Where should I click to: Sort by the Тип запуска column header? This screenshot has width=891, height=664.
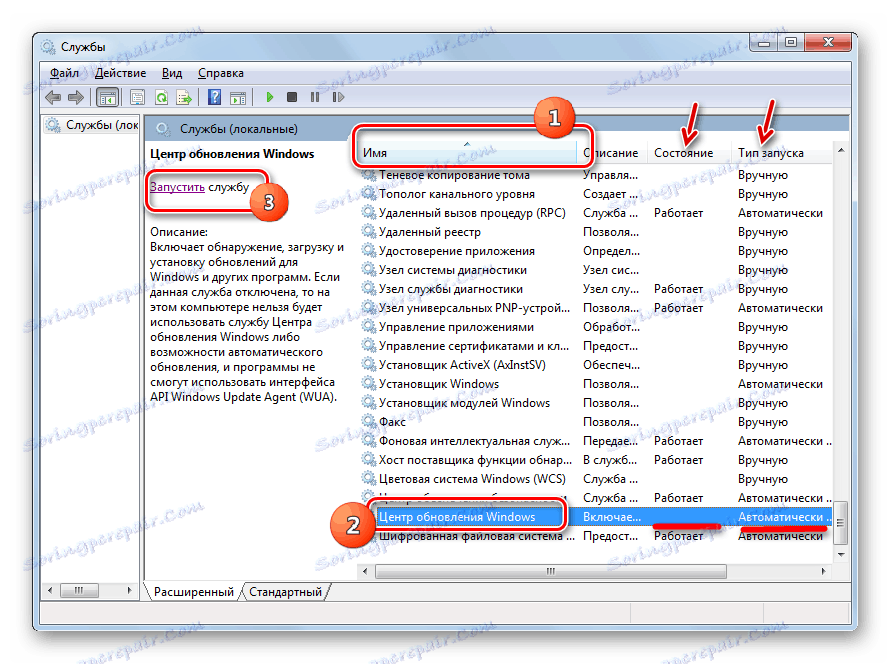pyautogui.click(x=781, y=153)
